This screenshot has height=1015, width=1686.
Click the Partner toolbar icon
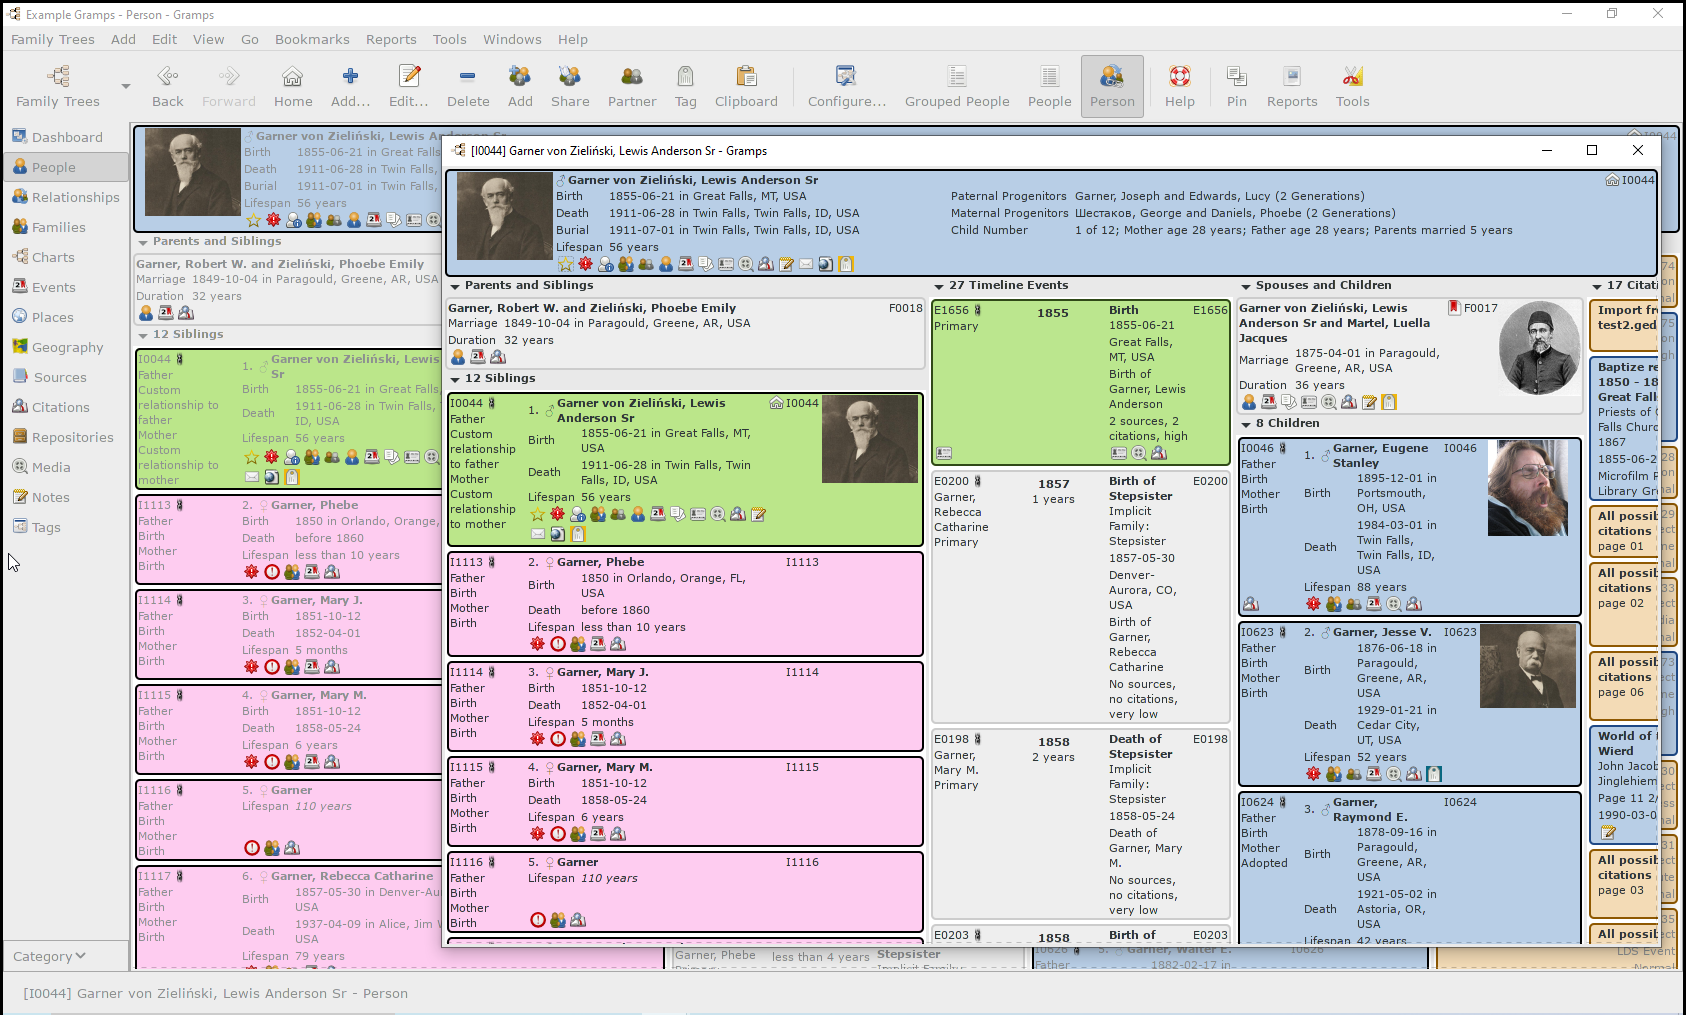pos(632,87)
